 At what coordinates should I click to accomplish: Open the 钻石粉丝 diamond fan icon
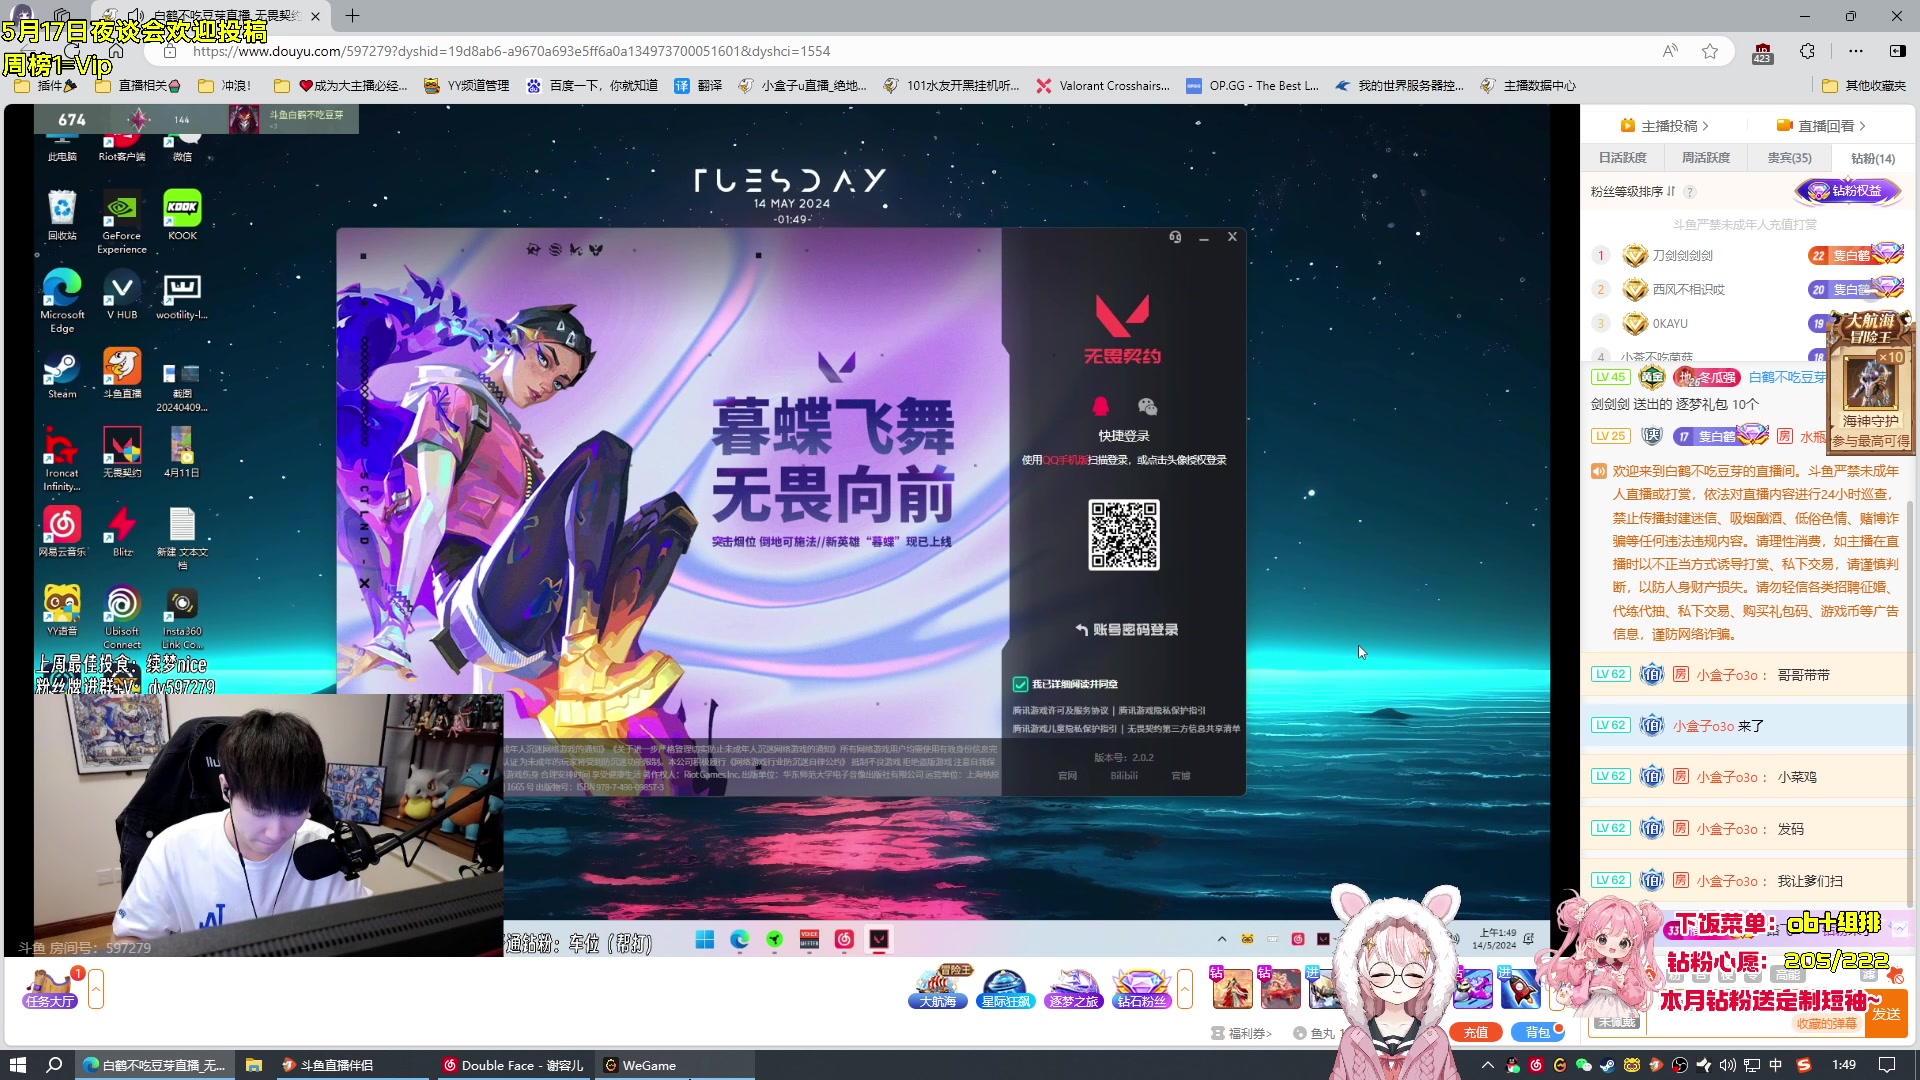pyautogui.click(x=1141, y=990)
